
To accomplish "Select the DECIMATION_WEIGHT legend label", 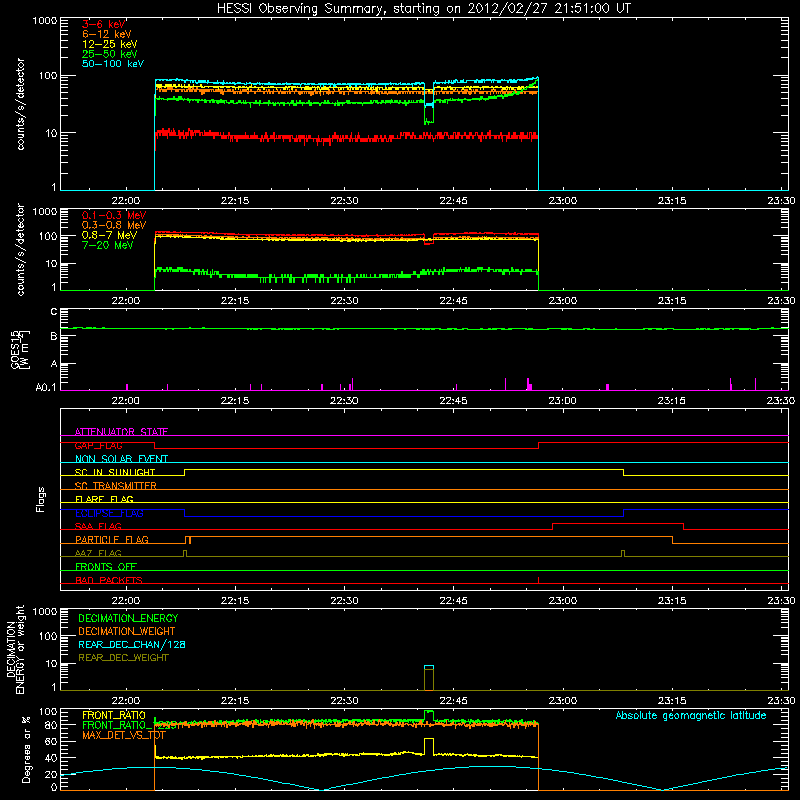I will point(127,631).
